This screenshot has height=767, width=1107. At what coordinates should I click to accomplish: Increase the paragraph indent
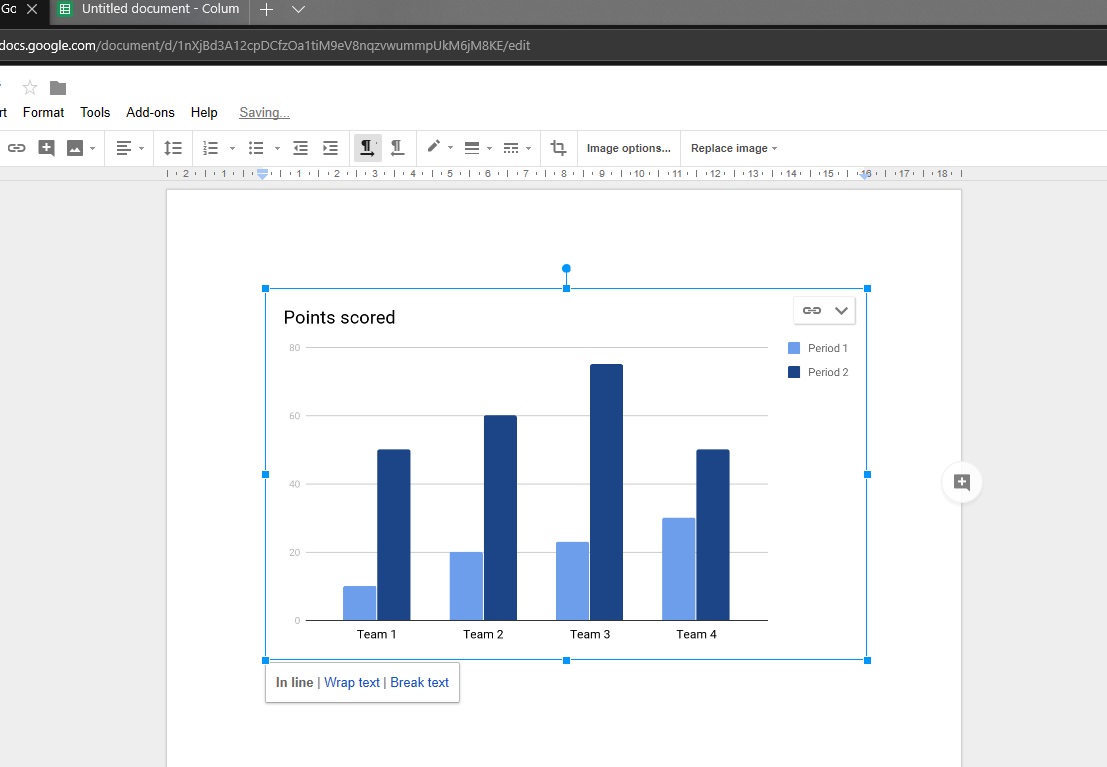(x=330, y=148)
